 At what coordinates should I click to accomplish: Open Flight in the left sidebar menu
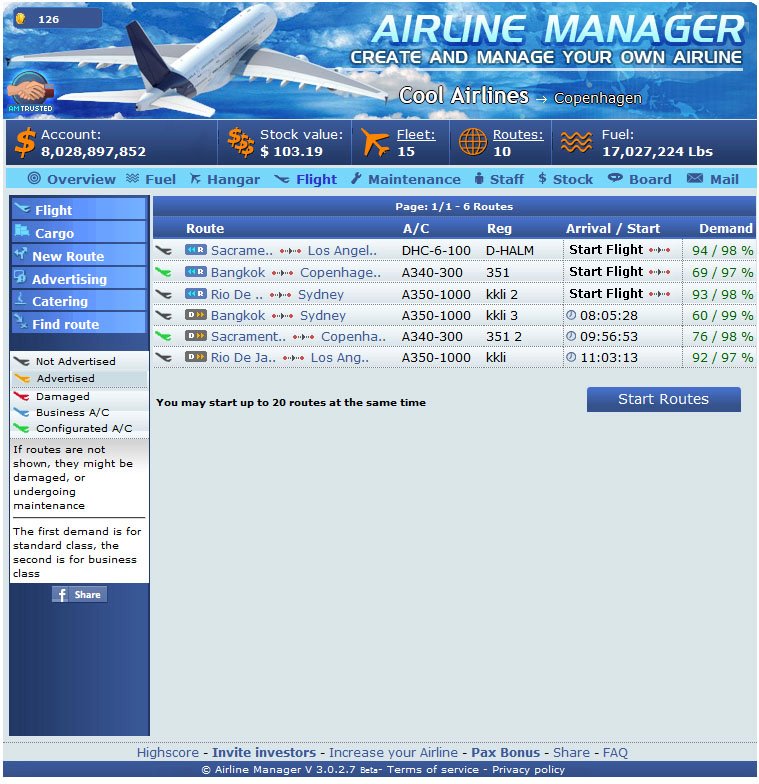coord(78,210)
